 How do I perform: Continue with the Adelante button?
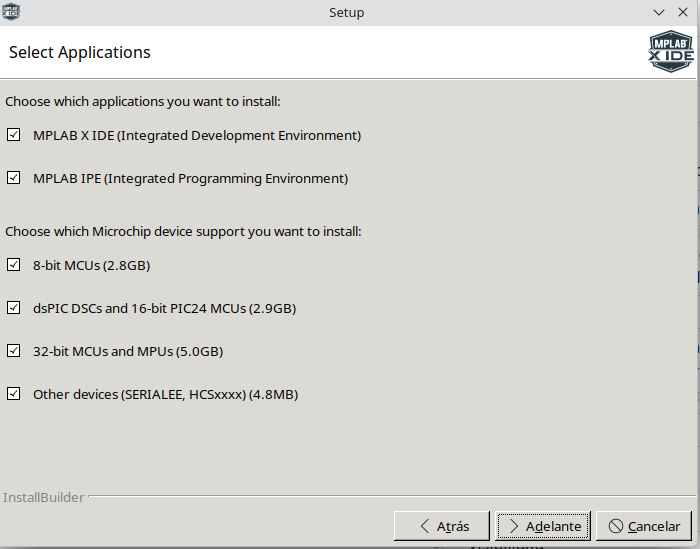543,526
